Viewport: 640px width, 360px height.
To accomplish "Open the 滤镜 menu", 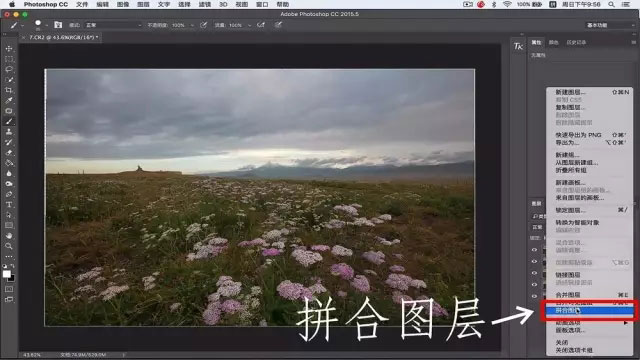I will pos(204,4).
